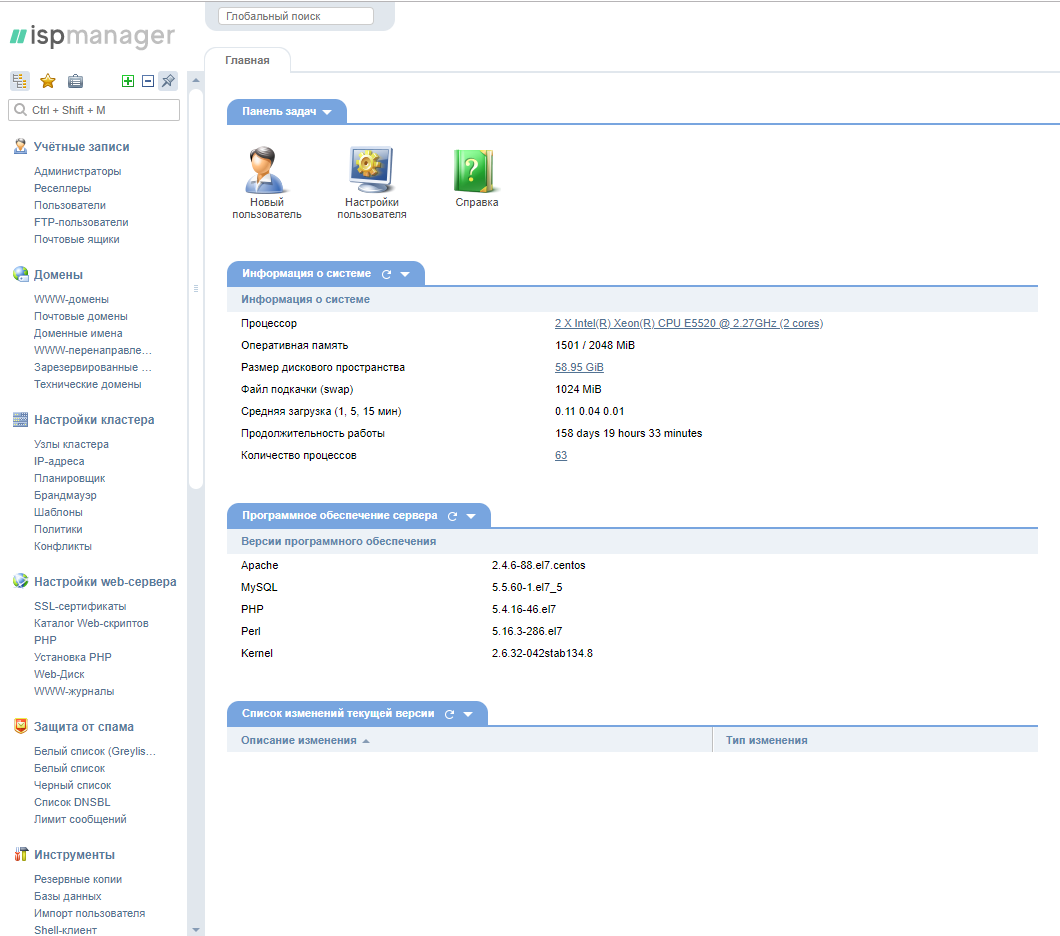Click the 63 processes count link
Viewport: 1060px width, 936px height.
coord(561,455)
